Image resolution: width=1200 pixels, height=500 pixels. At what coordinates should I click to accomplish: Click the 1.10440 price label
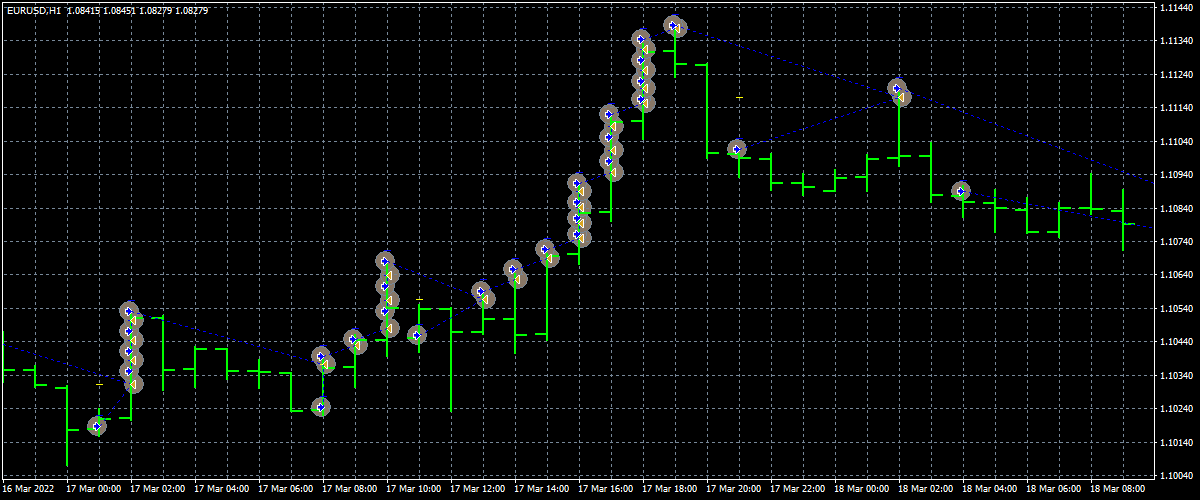click(x=1176, y=342)
